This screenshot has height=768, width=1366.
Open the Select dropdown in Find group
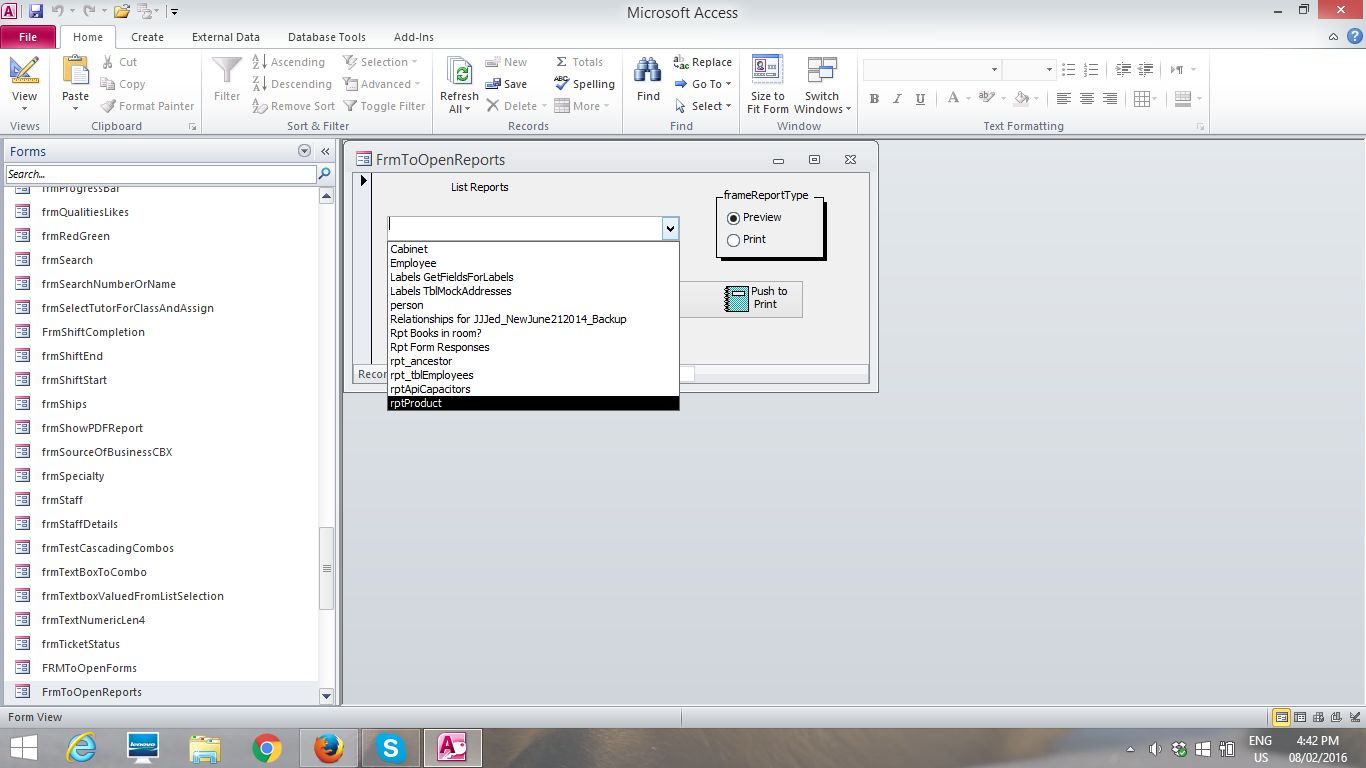(703, 106)
